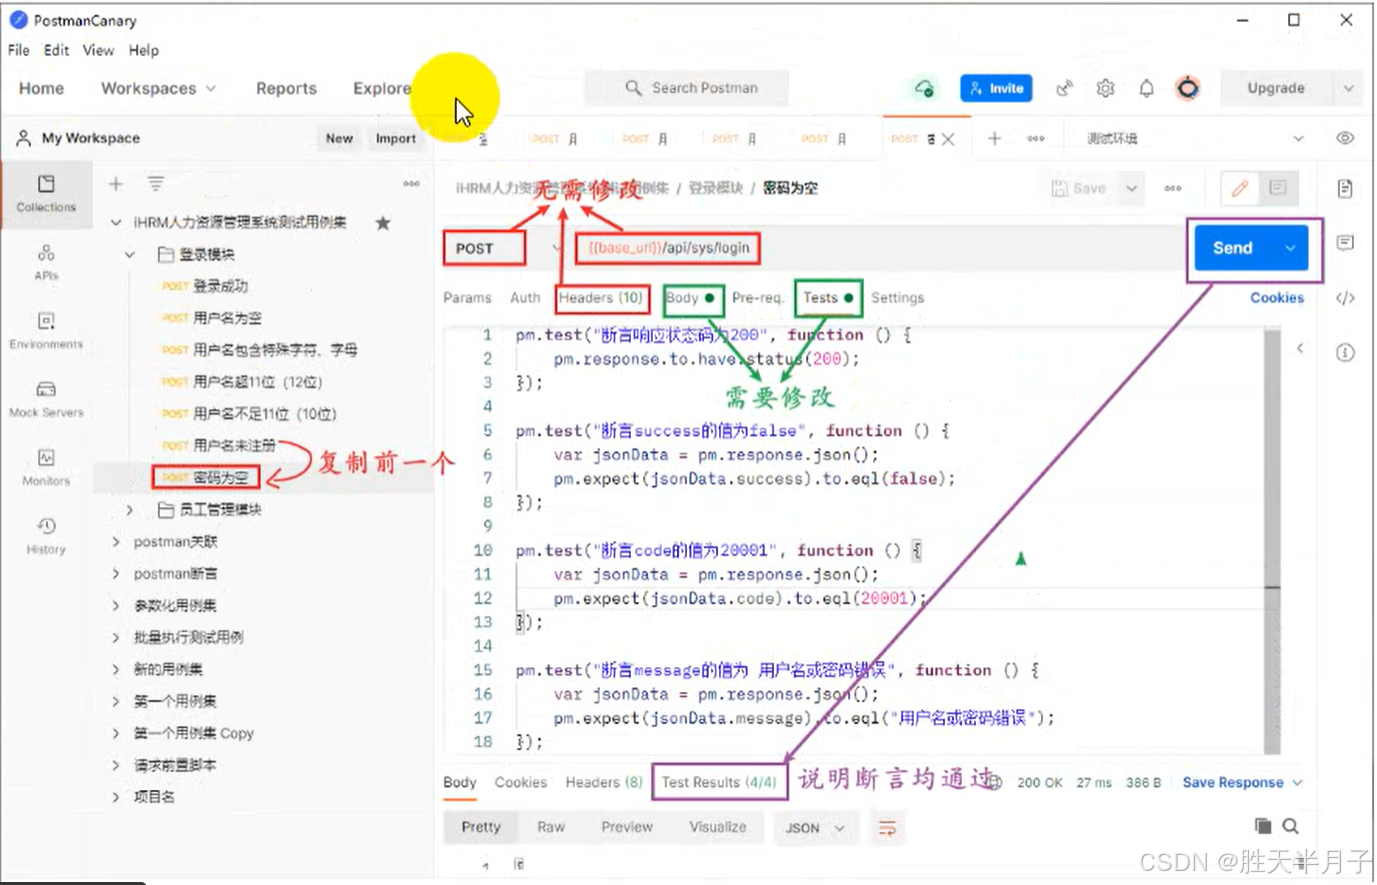Open the request info icon
This screenshot has height=885, width=1377.
click(1345, 352)
